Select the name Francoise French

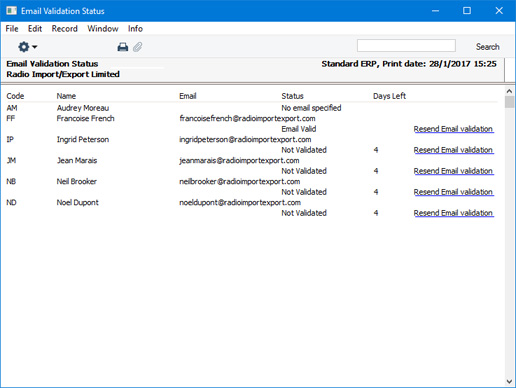[x=85, y=118]
